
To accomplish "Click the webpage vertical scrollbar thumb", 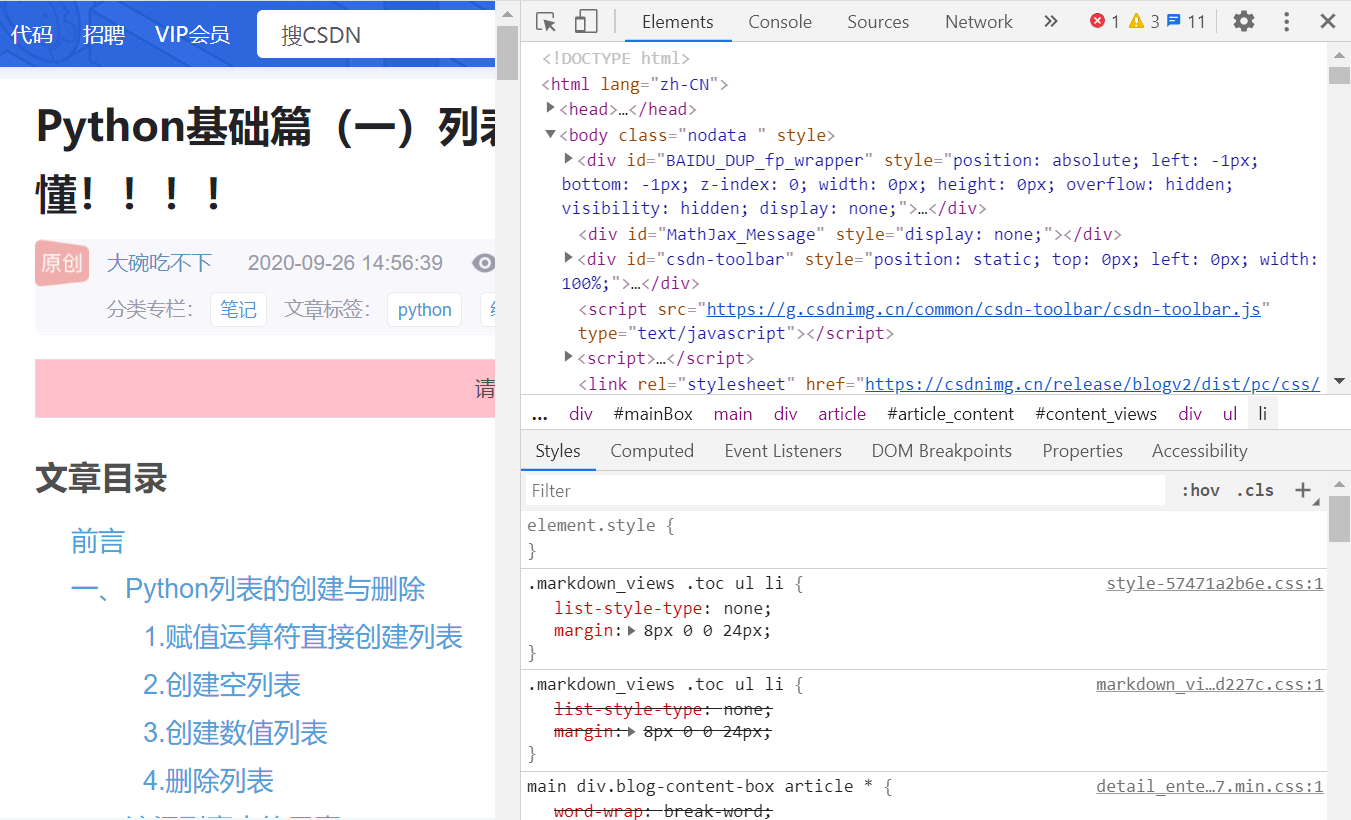I will (x=507, y=53).
